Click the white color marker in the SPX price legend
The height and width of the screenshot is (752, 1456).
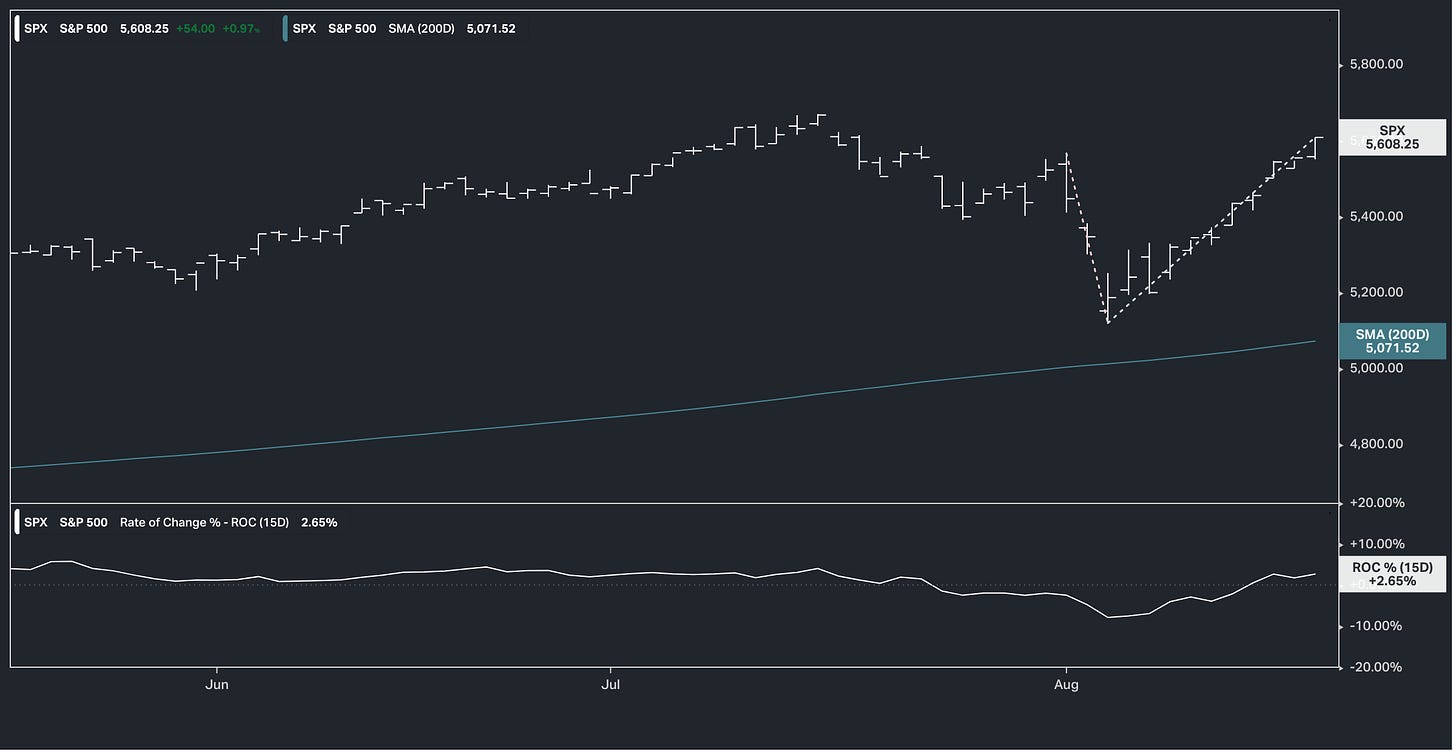16,29
